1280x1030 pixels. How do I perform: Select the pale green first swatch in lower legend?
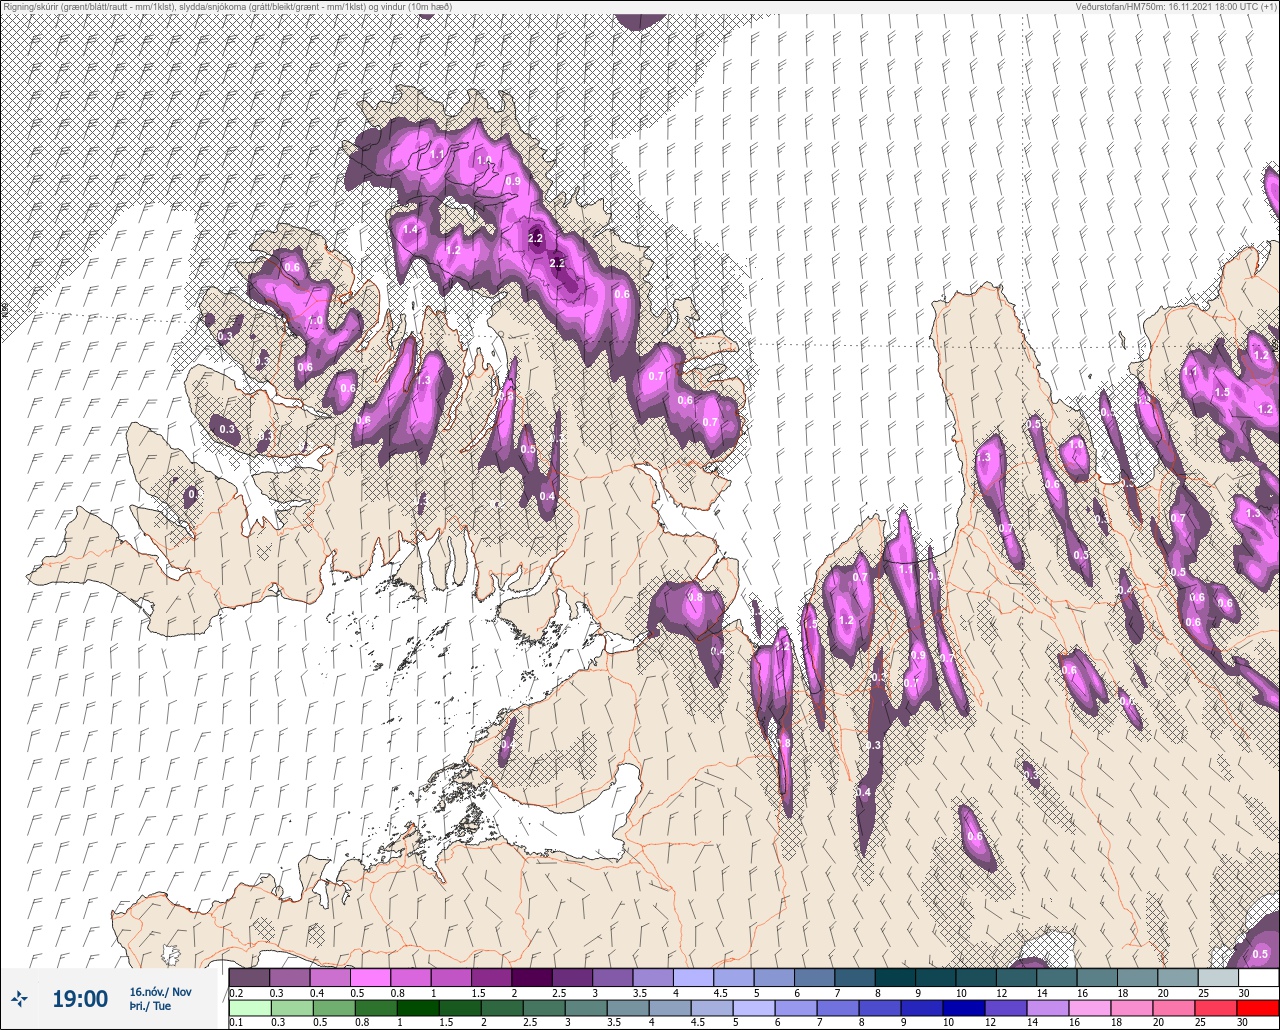[x=249, y=1008]
